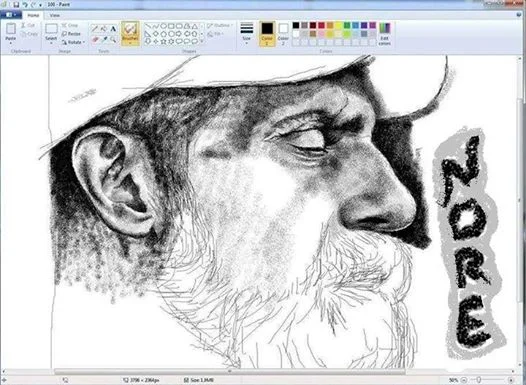This screenshot has height=385, width=526.
Task: Open the Rotate dropdown menu
Action: 73,42
